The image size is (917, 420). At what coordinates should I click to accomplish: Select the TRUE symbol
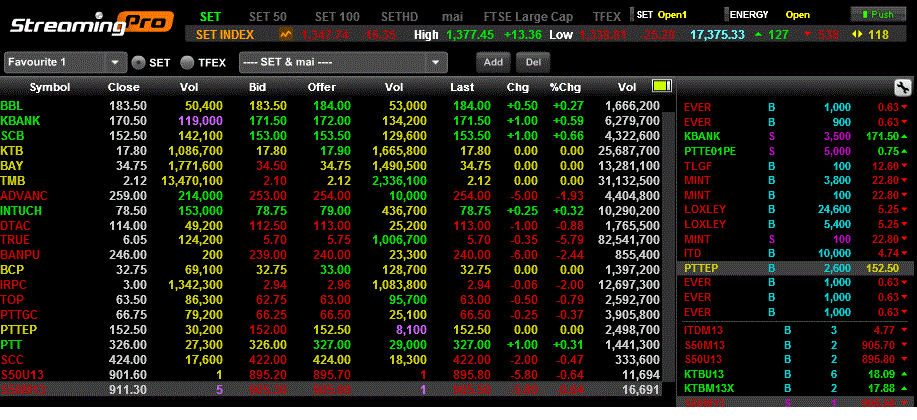(15, 240)
